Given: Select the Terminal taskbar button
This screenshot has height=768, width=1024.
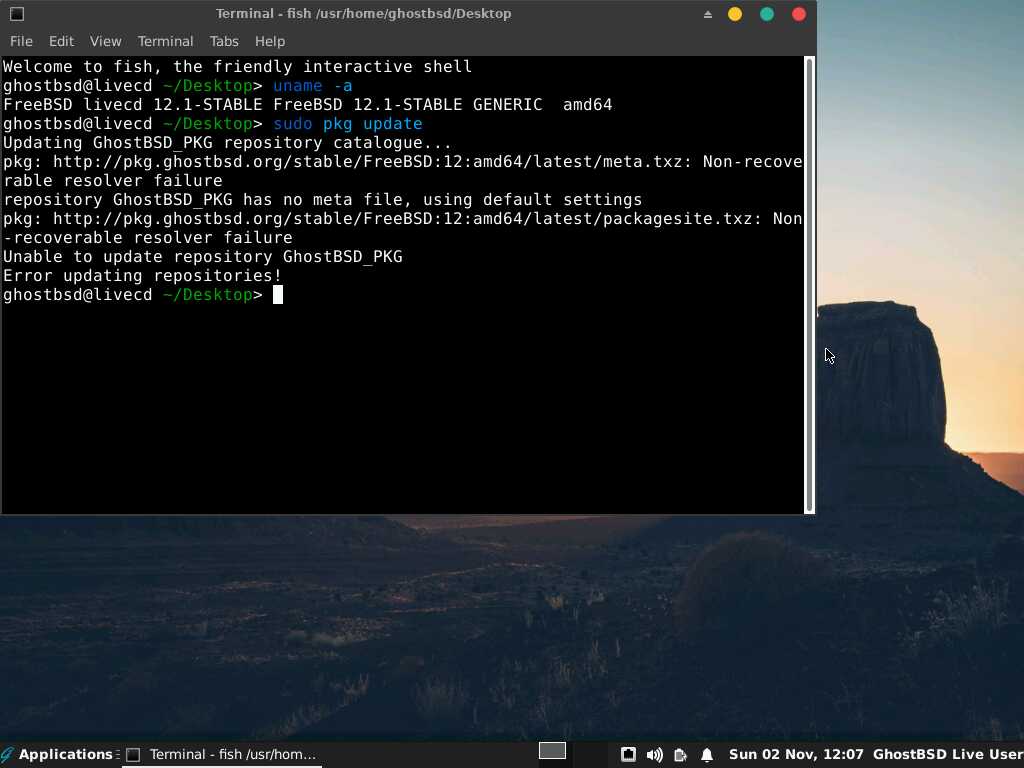Looking at the screenshot, I should pos(222,754).
